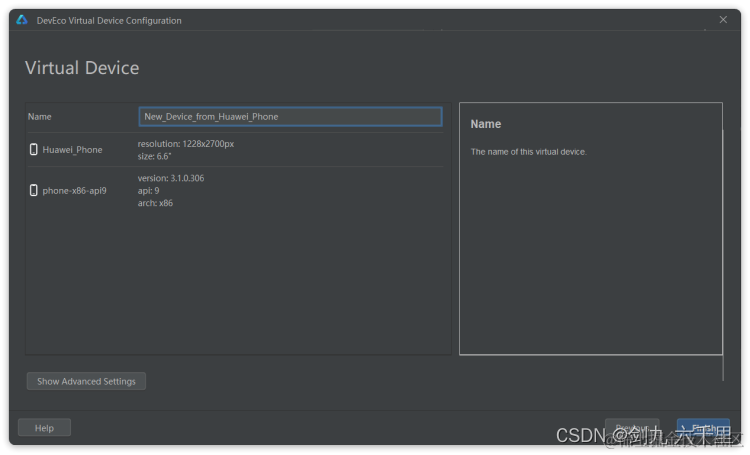Click the size: 6.6" text
Image resolution: width=750 pixels, height=455 pixels.
click(154, 156)
